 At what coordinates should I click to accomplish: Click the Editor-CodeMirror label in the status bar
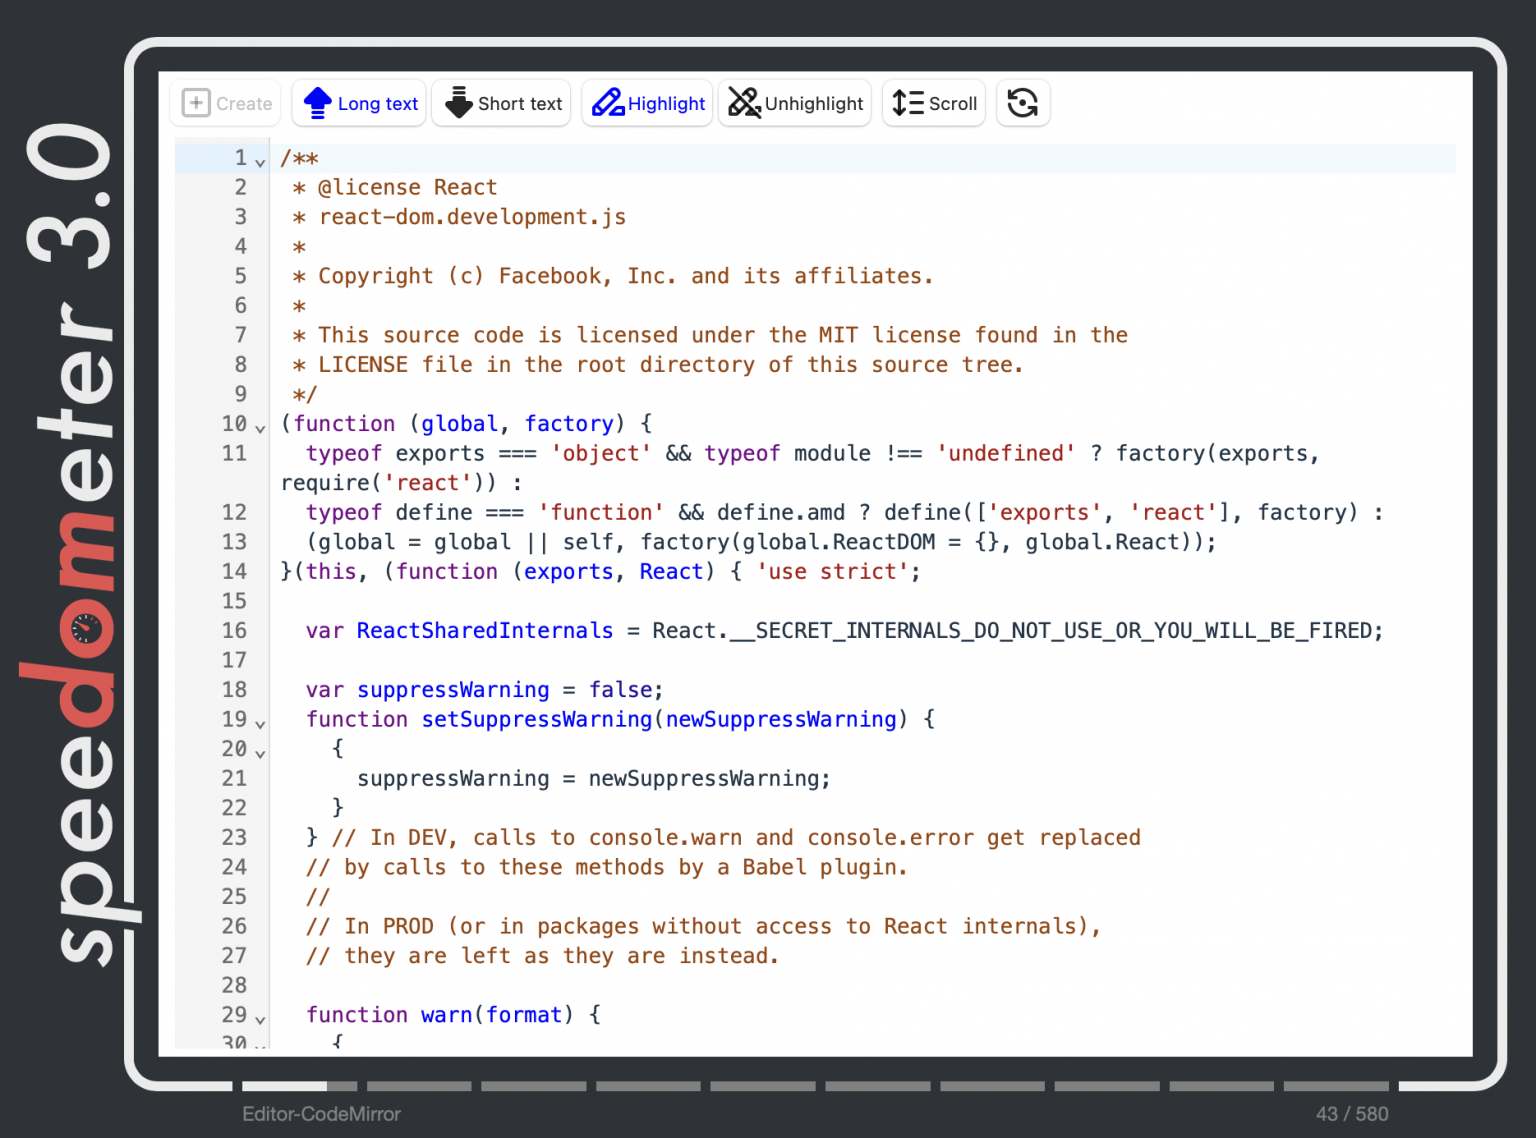pos(321,1113)
